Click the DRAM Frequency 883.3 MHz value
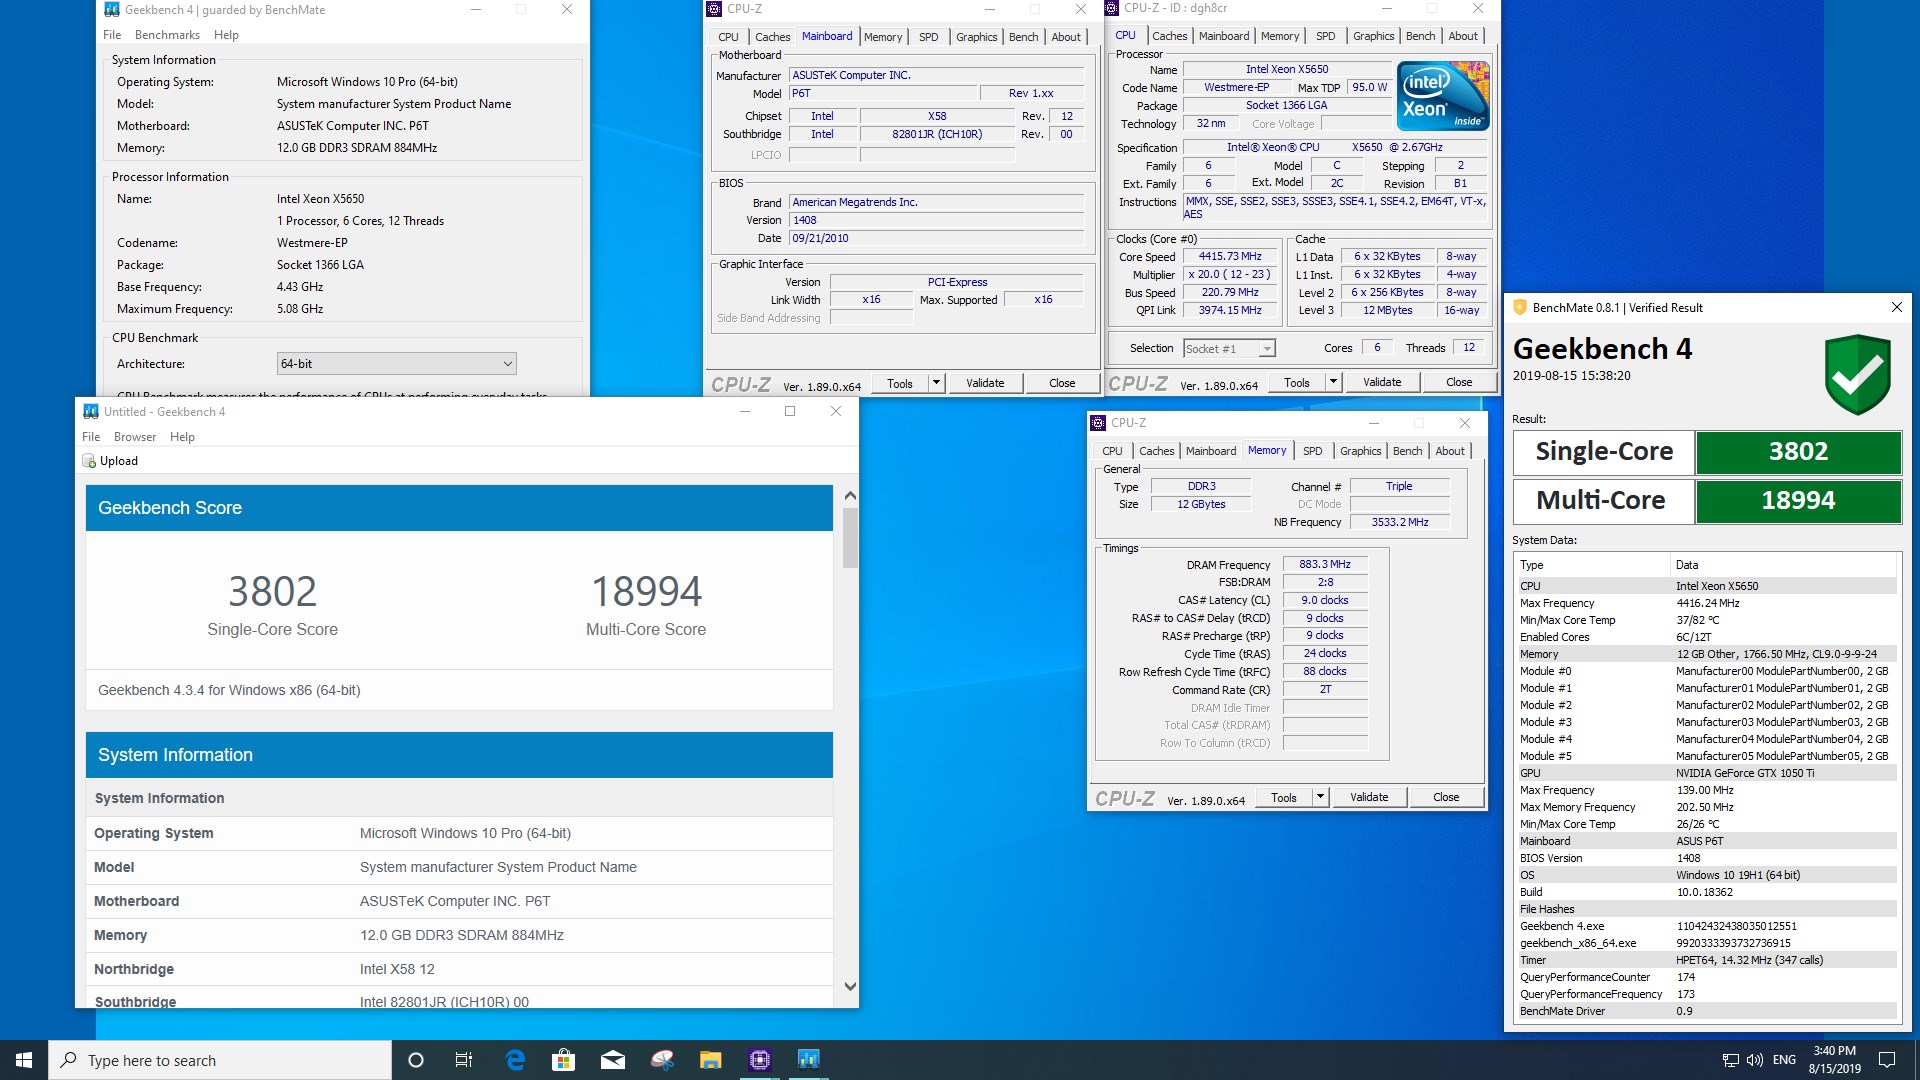 [1325, 565]
